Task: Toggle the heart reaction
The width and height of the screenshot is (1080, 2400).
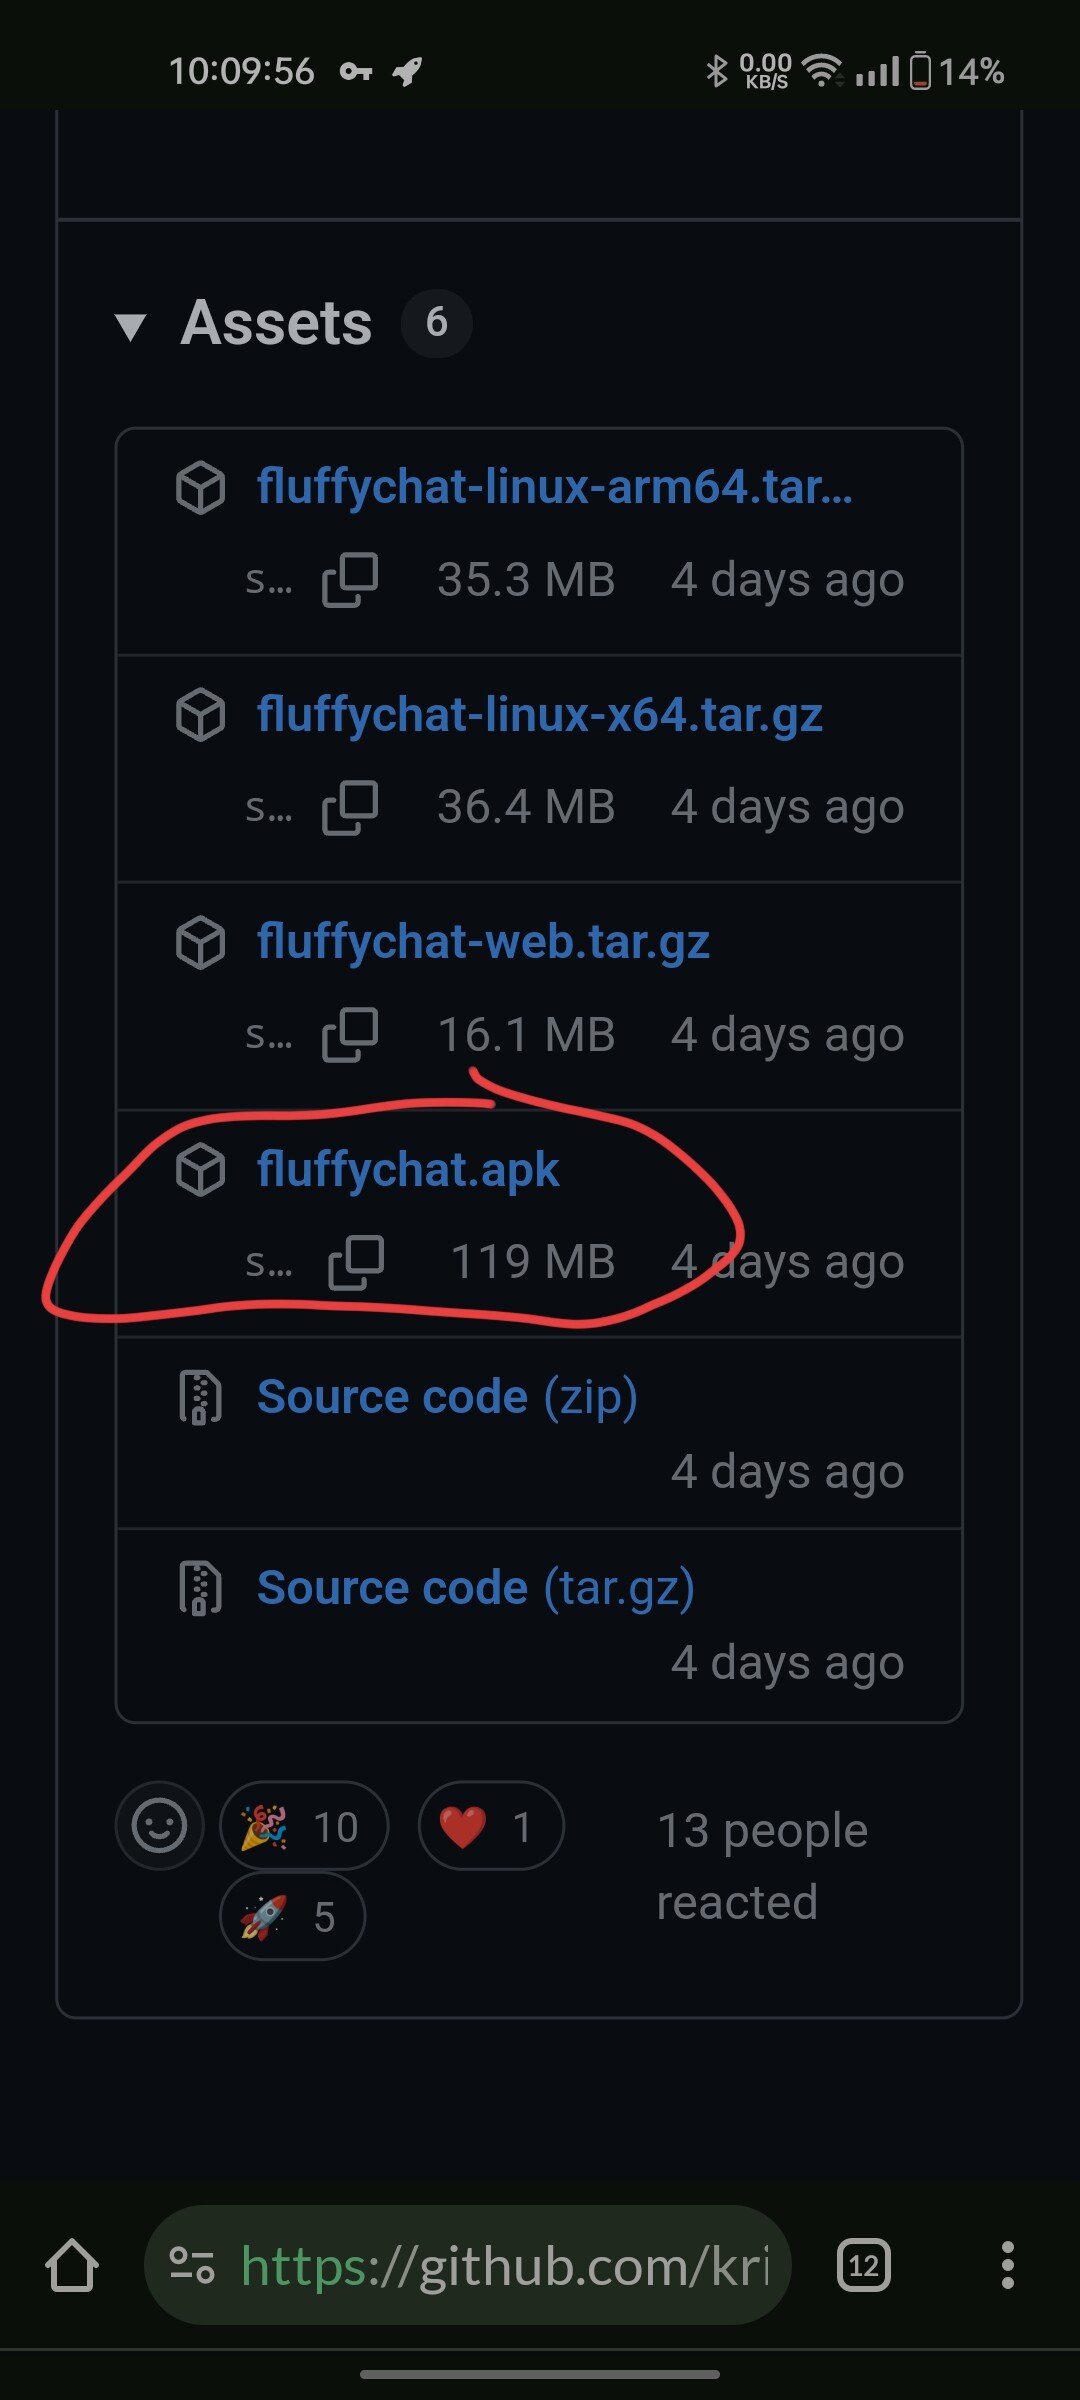Action: 490,1826
